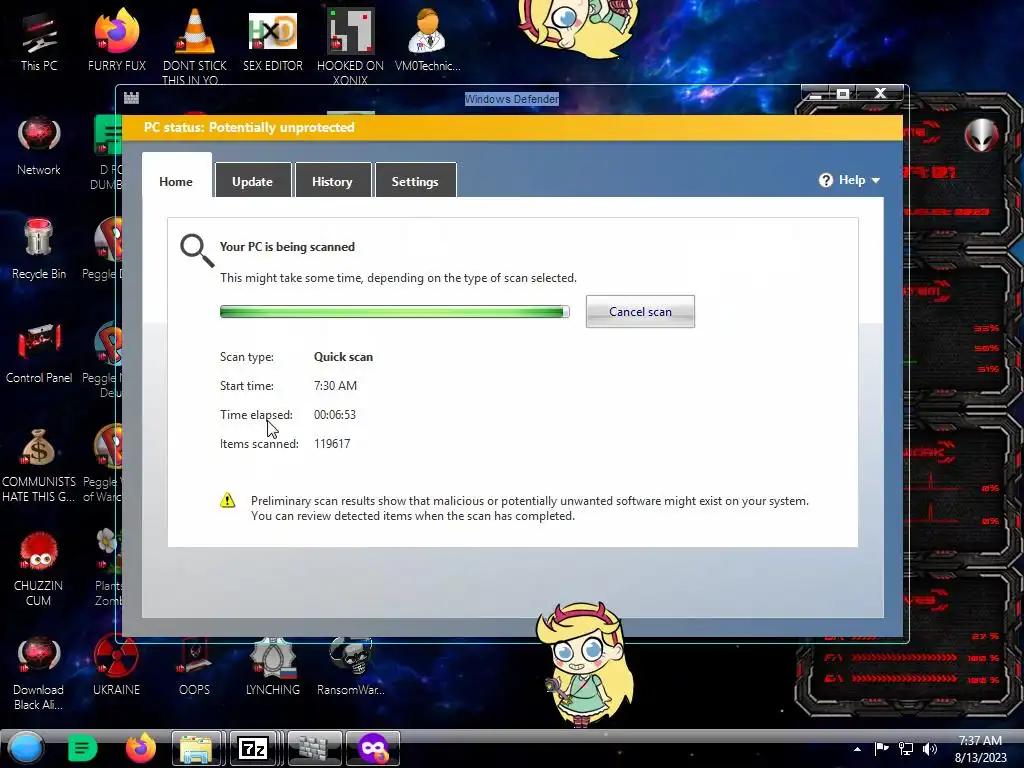
Task: Open the This PC desktop icon
Action: tap(39, 41)
